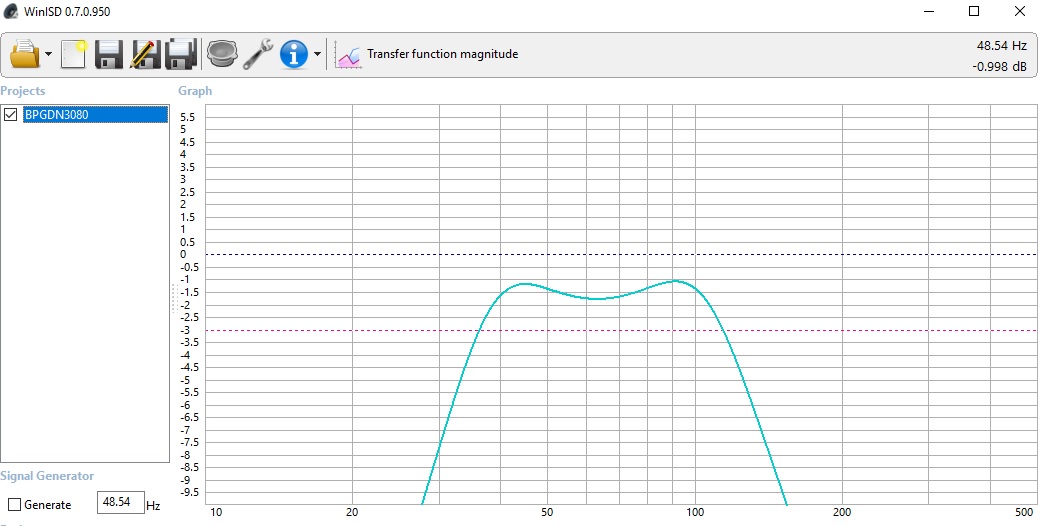Click the Signal Generator heading
Image resolution: width=1042 pixels, height=526 pixels.
[47, 476]
